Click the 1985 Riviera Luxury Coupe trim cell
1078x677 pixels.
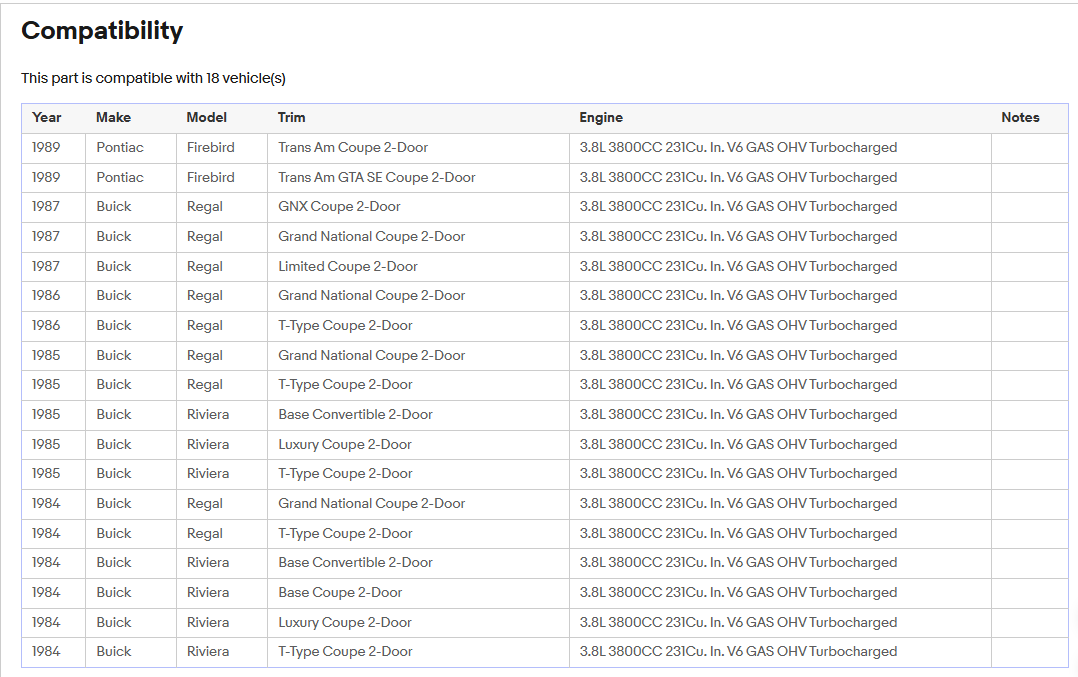click(x=345, y=445)
